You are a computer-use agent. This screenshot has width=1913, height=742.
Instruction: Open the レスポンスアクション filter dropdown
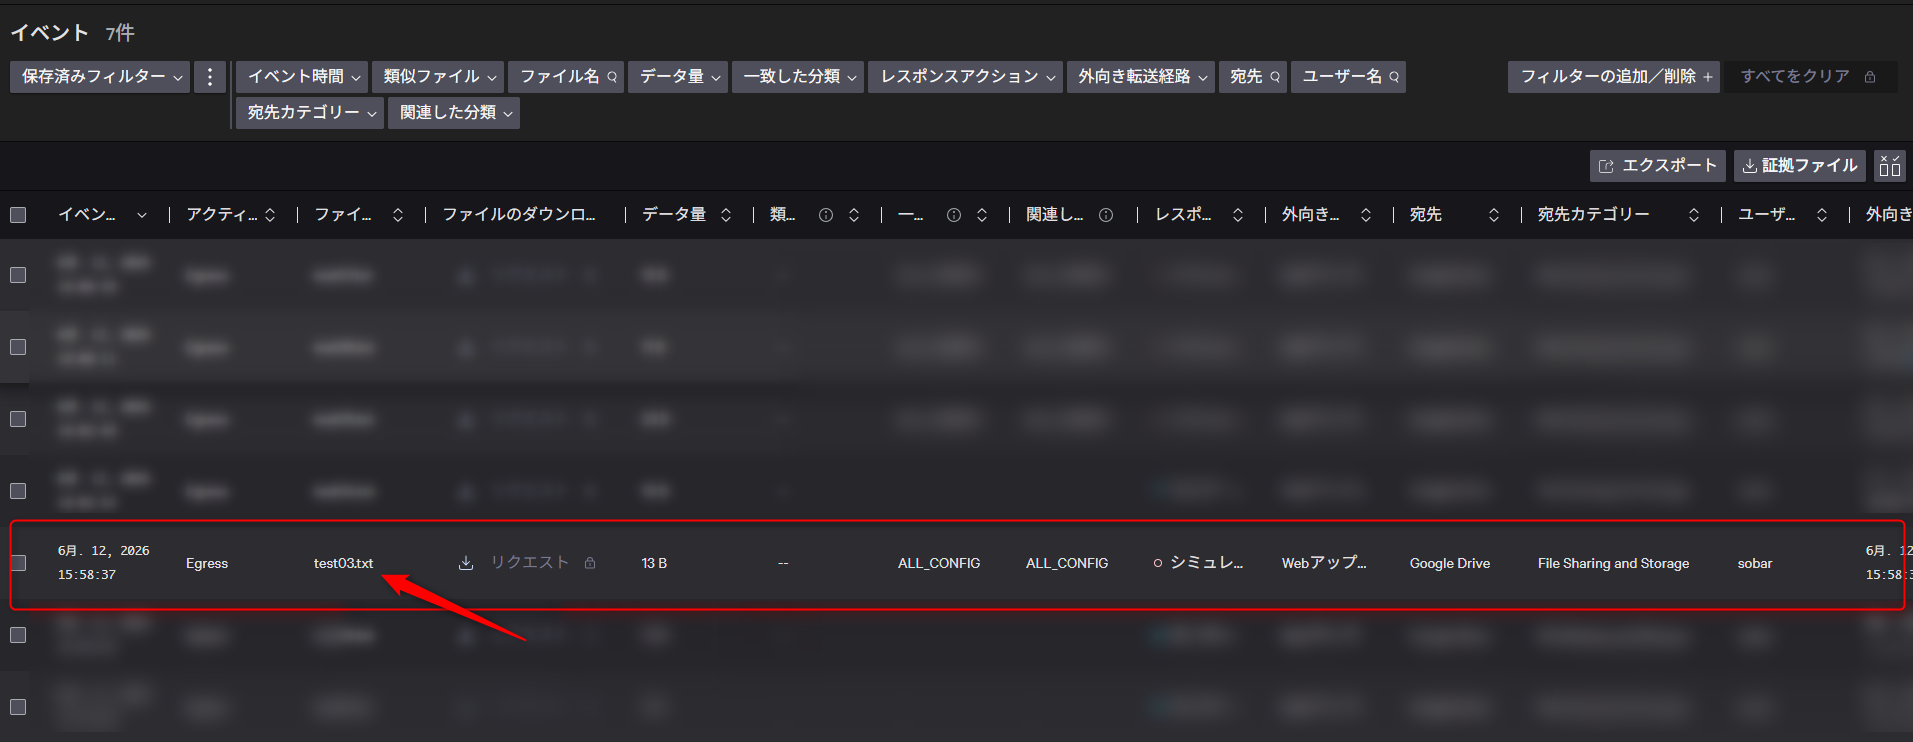[x=966, y=77]
